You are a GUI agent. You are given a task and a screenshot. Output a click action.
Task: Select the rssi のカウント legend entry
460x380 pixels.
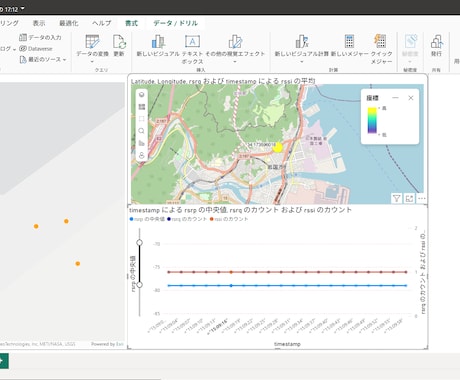(229, 219)
